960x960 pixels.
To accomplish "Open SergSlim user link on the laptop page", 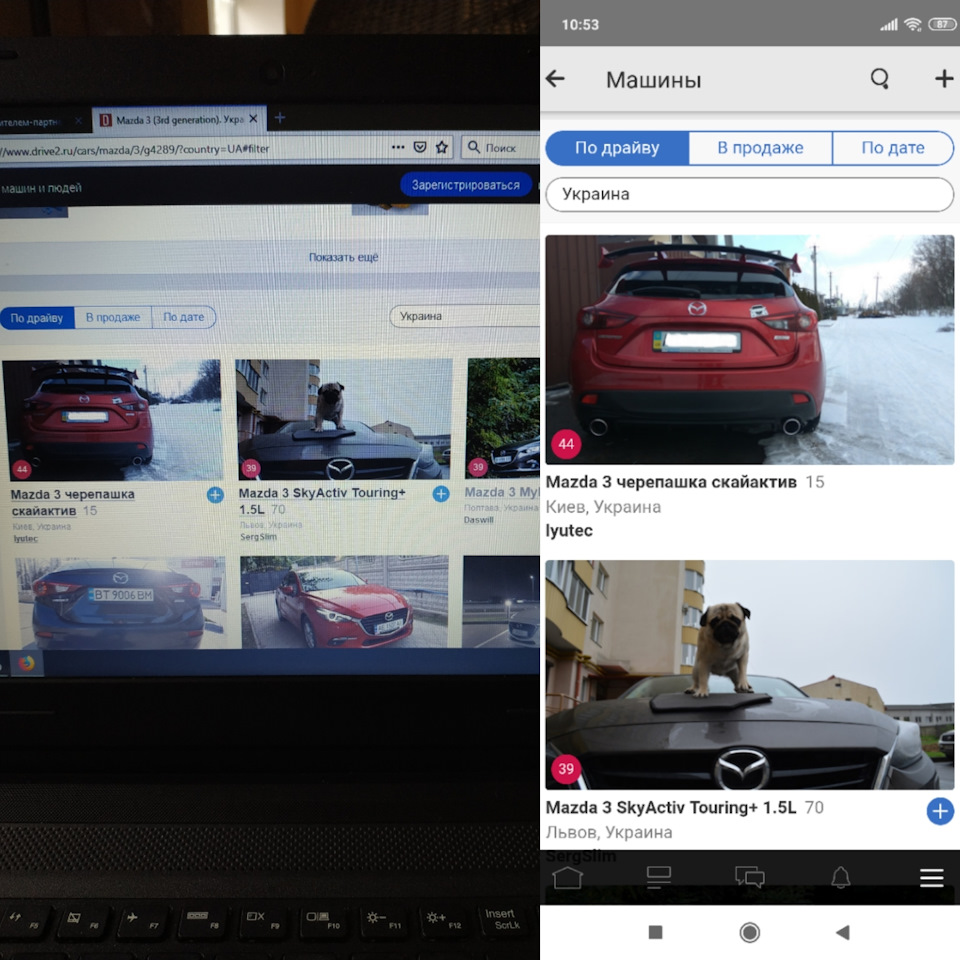I will 258,537.
